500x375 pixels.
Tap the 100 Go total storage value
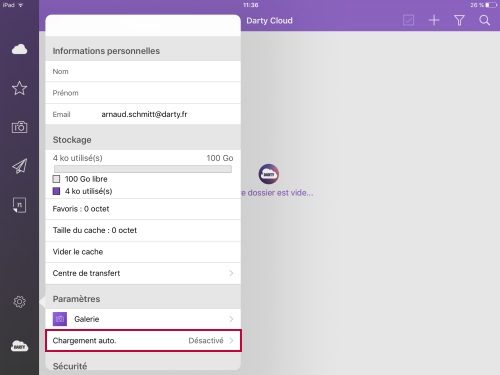220,158
